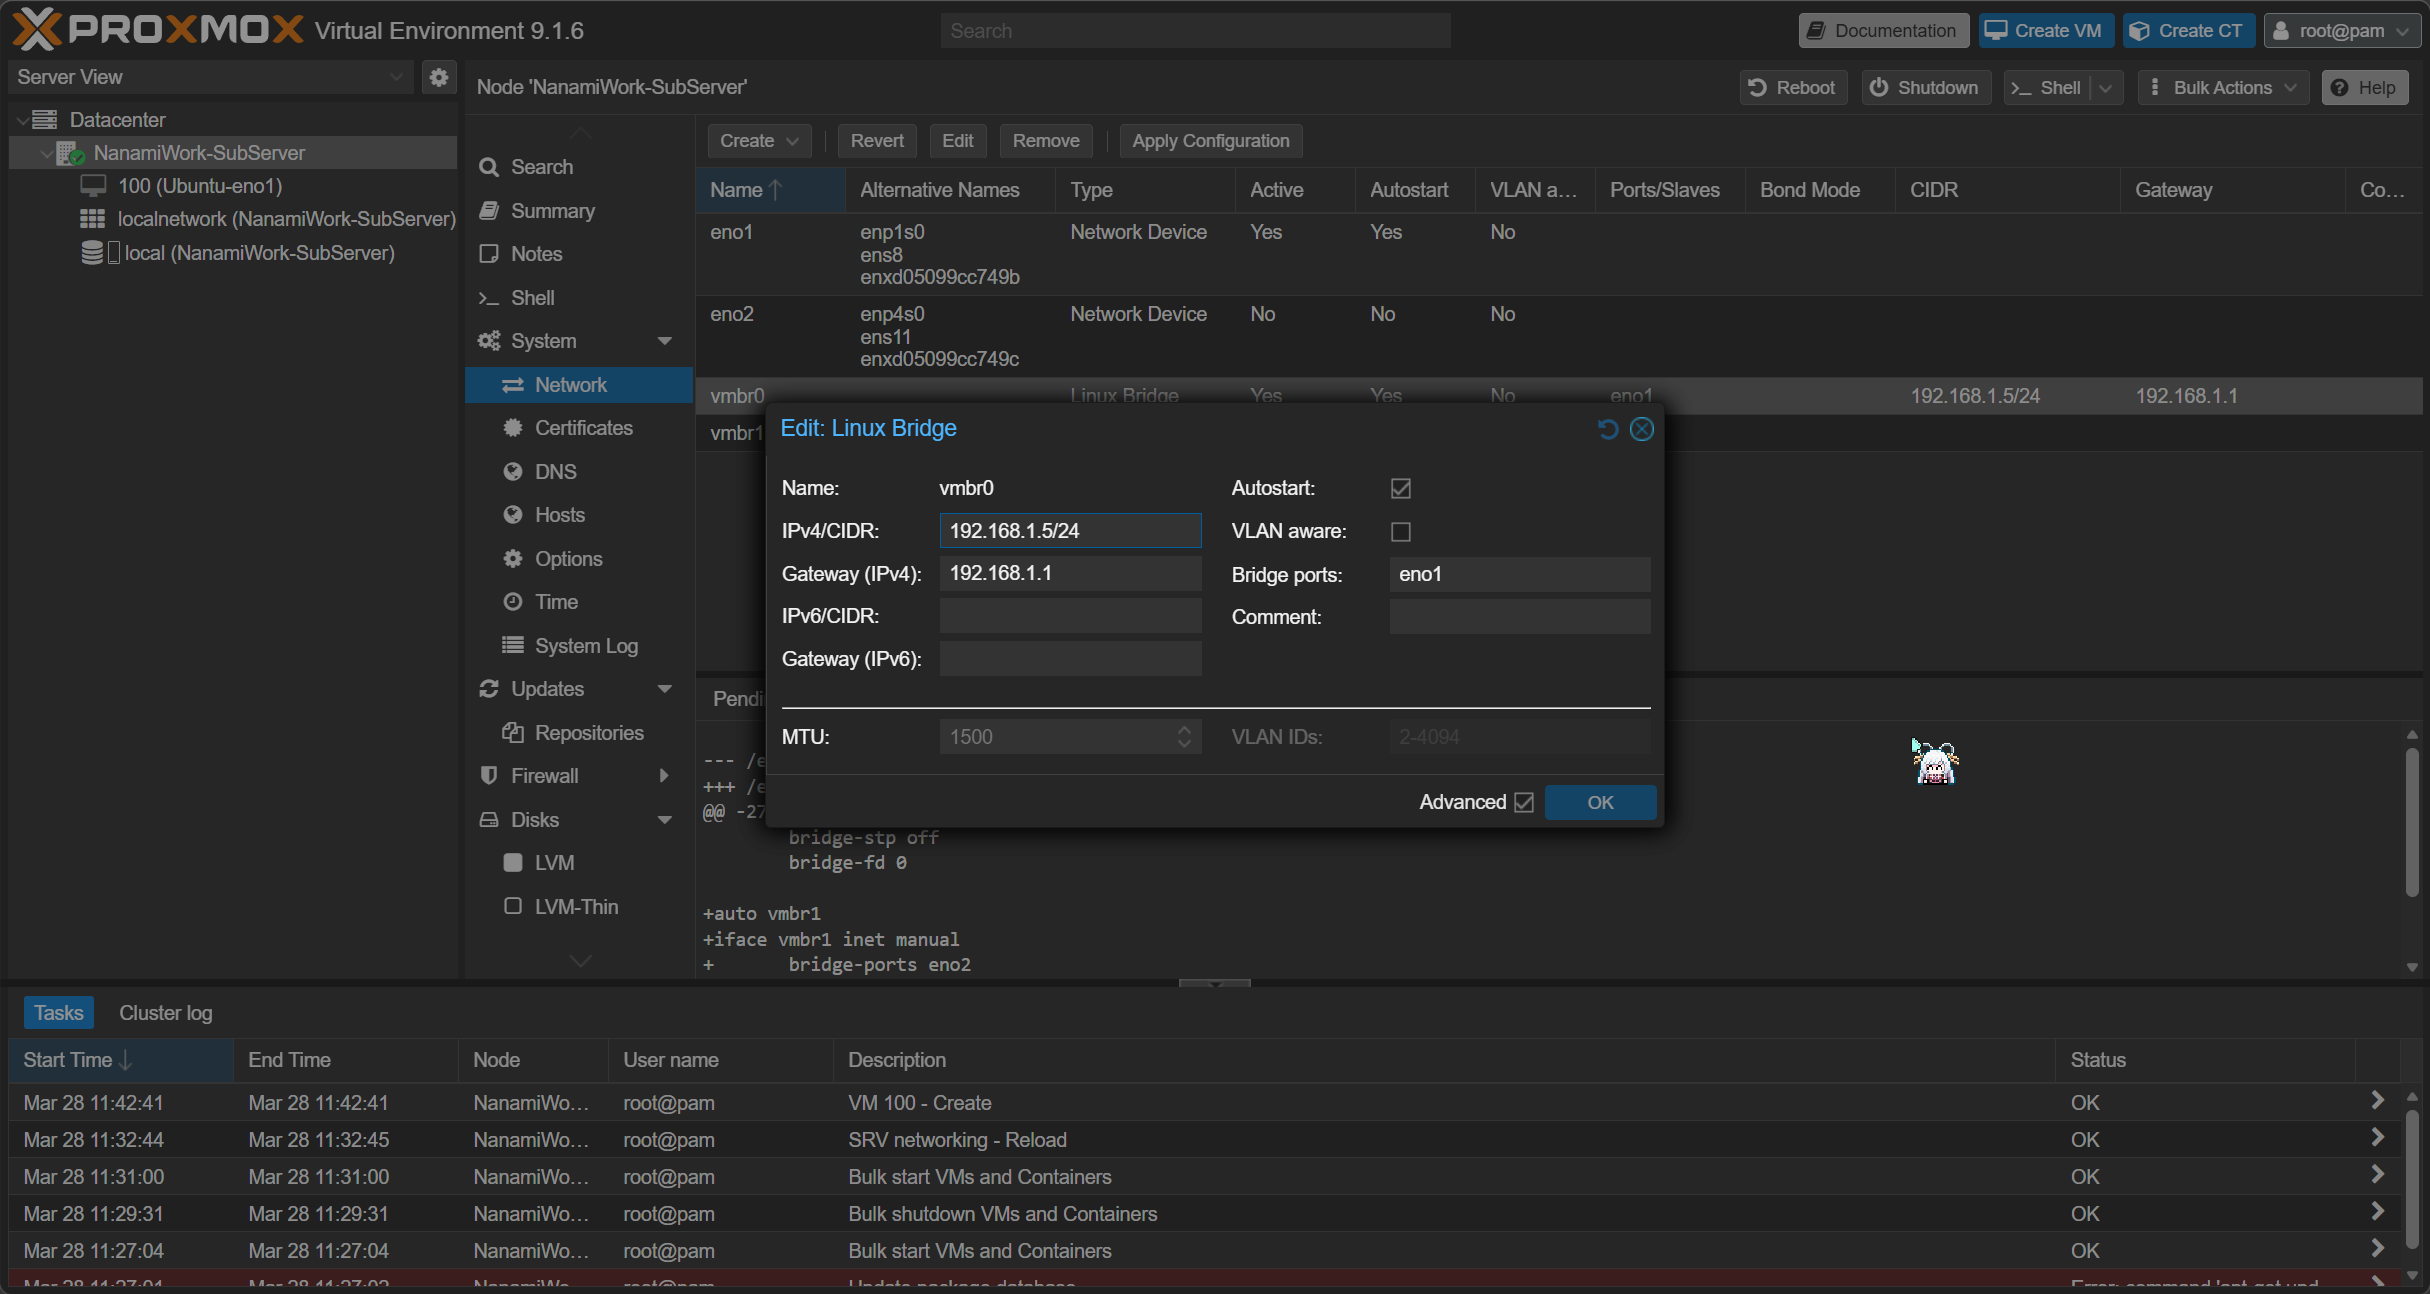Open the node Options page
This screenshot has height=1294, width=2430.
pyautogui.click(x=568, y=559)
